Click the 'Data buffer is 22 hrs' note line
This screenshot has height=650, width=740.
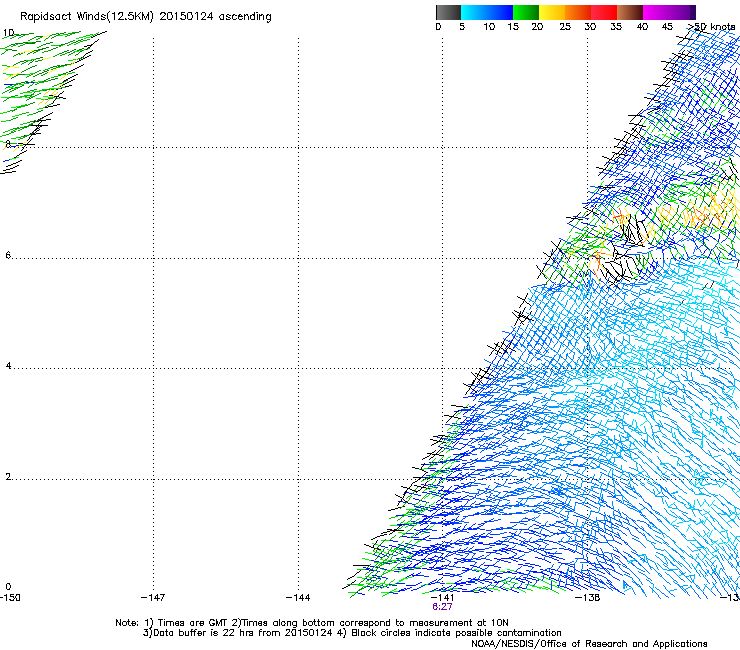352,633
